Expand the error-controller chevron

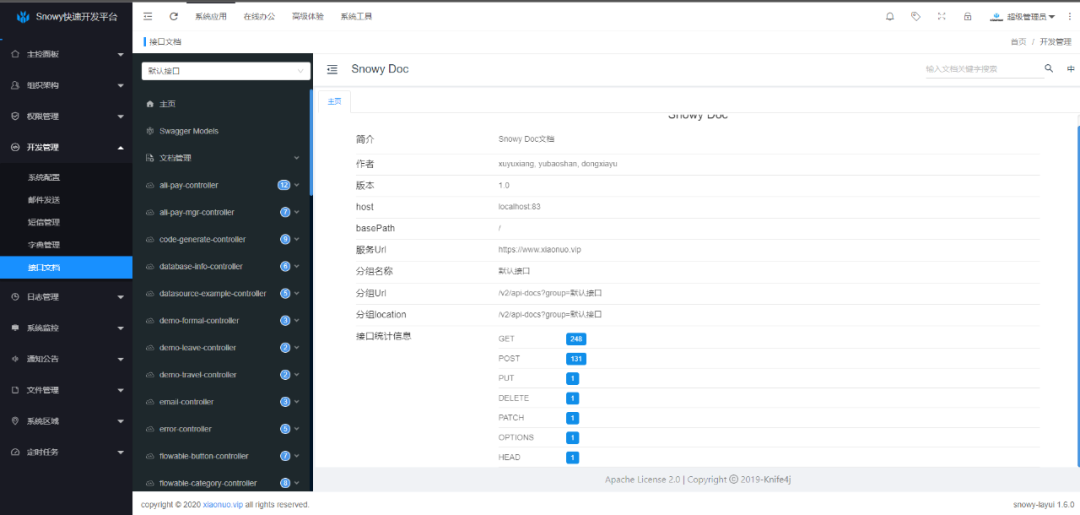click(297, 429)
